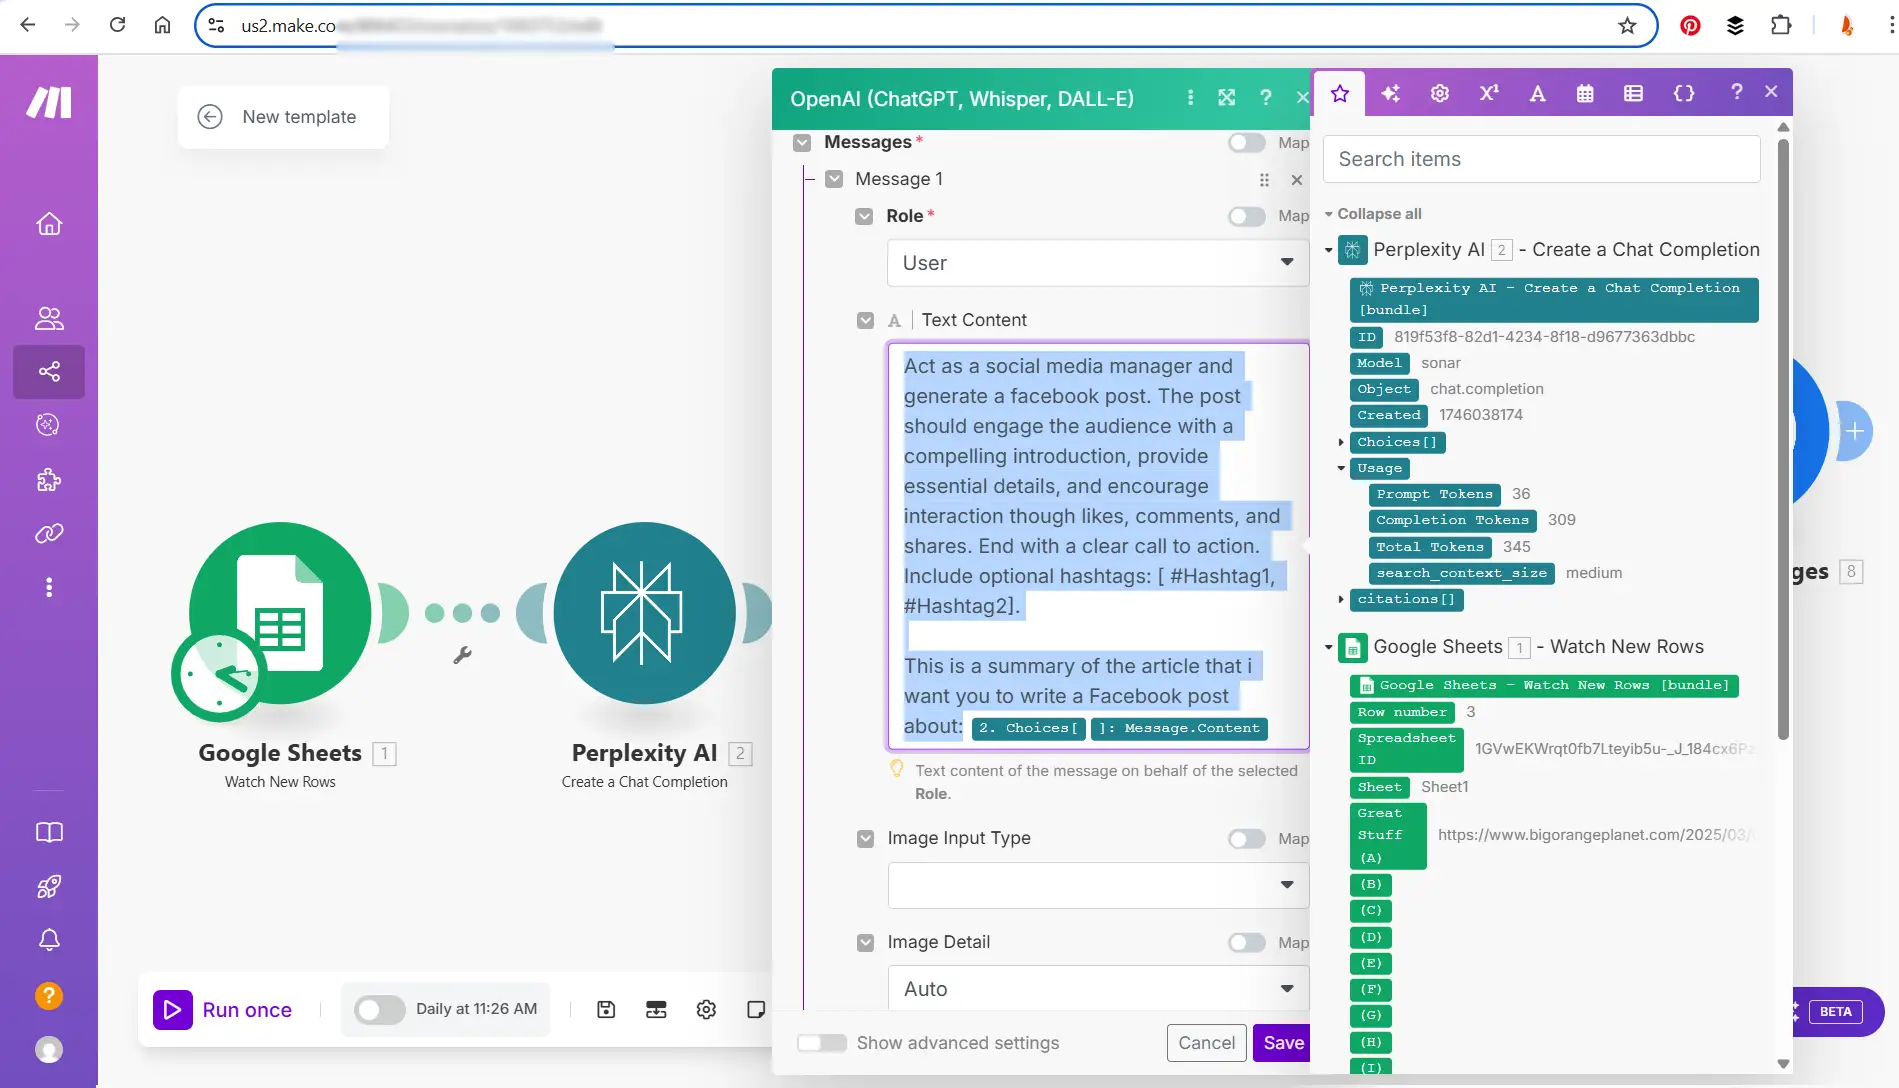Open the Templates icon in sidebar
Image resolution: width=1899 pixels, height=1088 pixels.
49,425
